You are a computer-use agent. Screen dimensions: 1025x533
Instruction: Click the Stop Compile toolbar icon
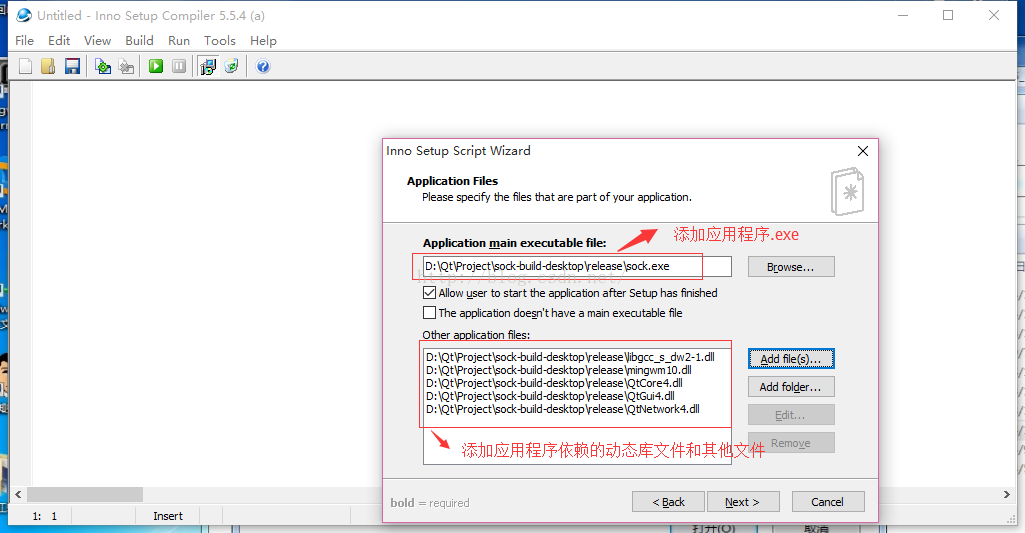click(126, 66)
